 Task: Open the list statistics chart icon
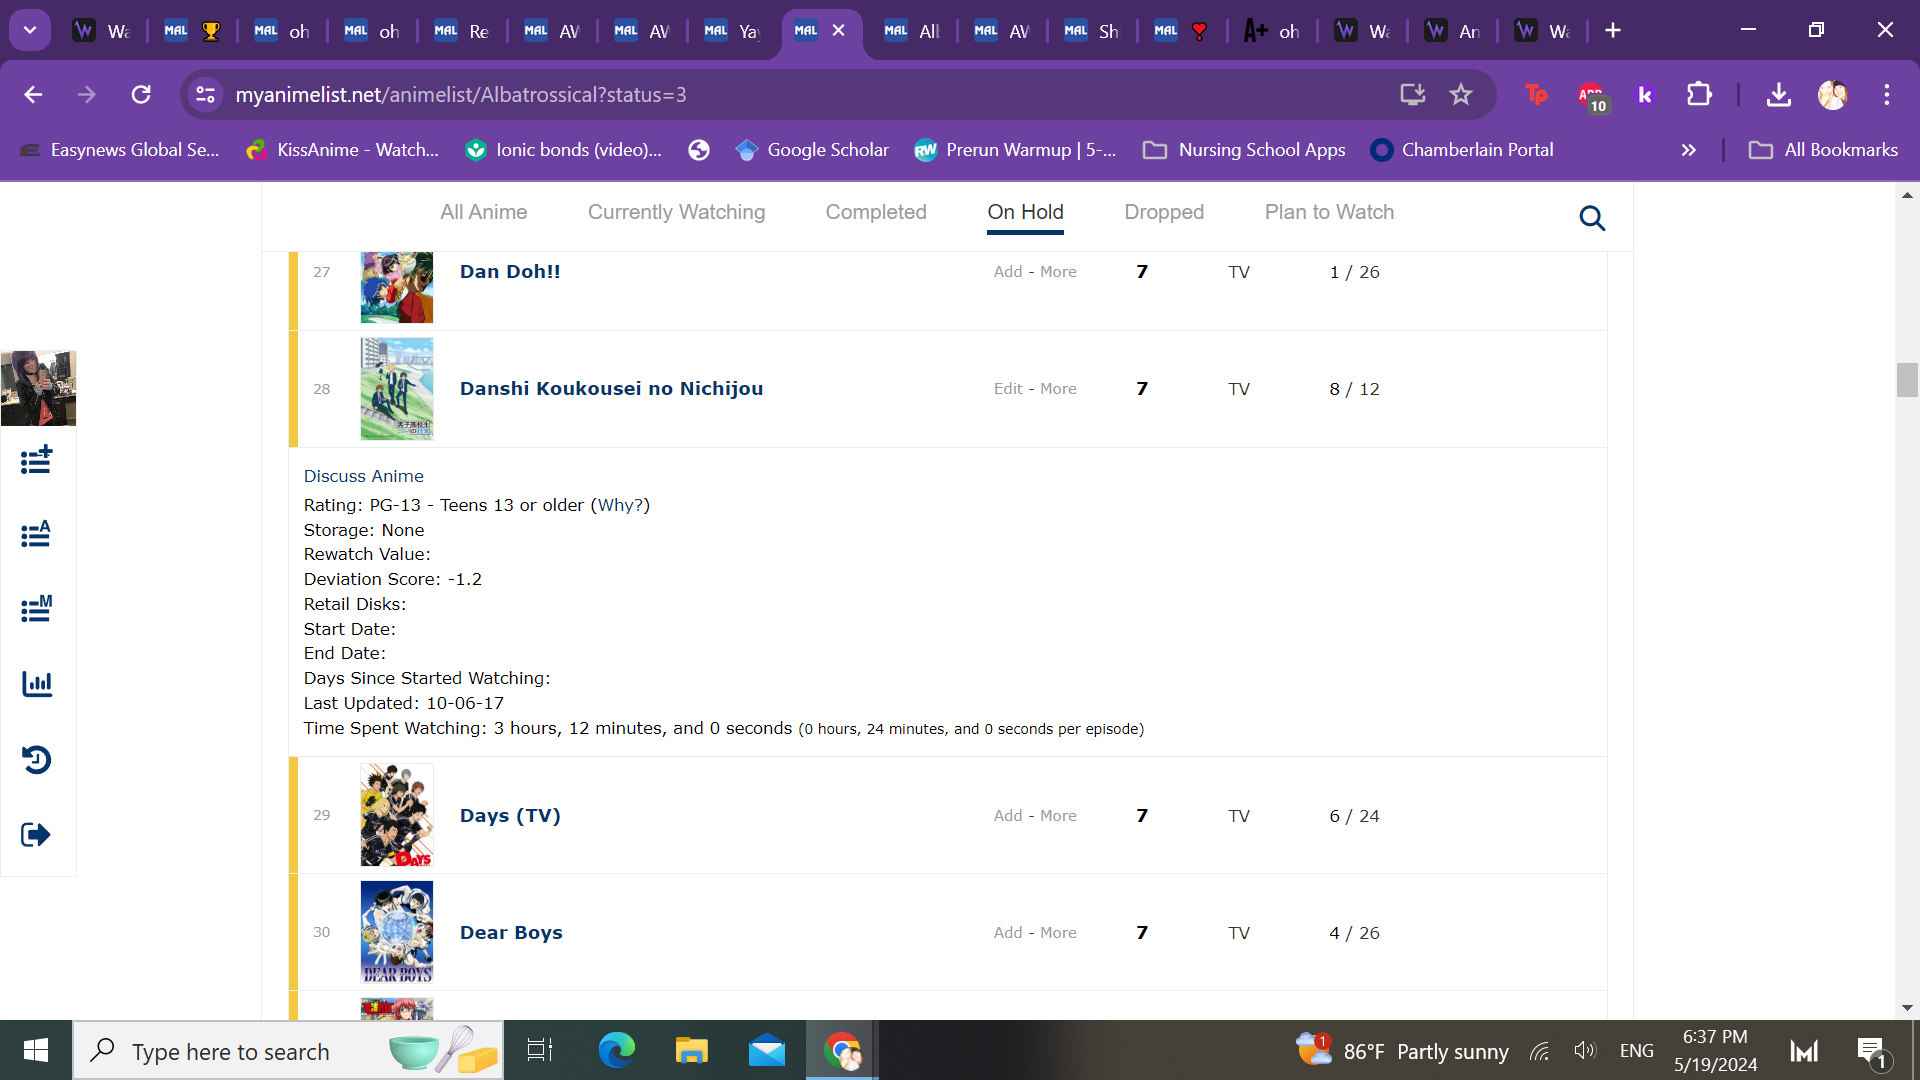coord(36,684)
